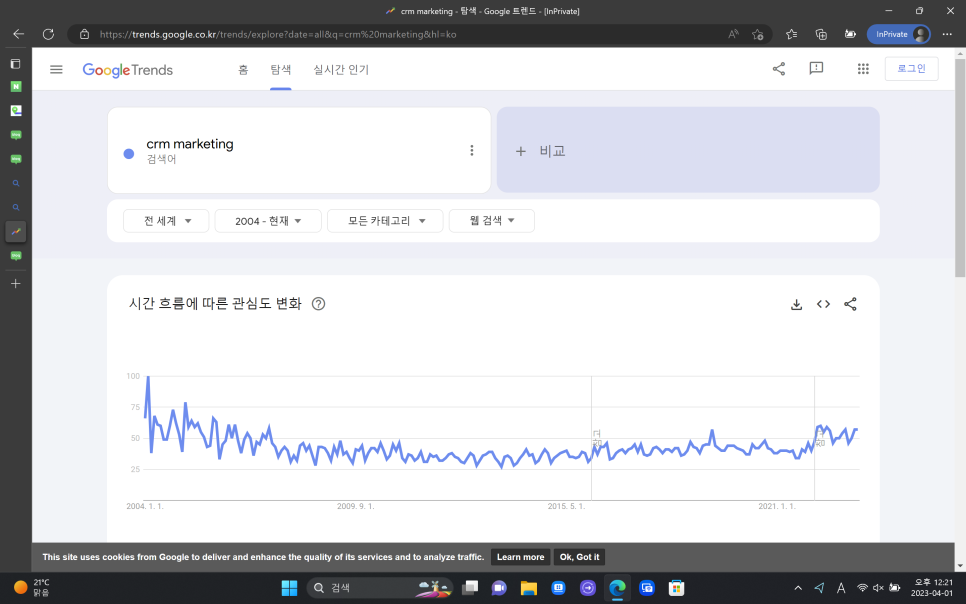This screenshot has width=966, height=604.
Task: Open File Explorer from taskbar
Action: (x=529, y=588)
